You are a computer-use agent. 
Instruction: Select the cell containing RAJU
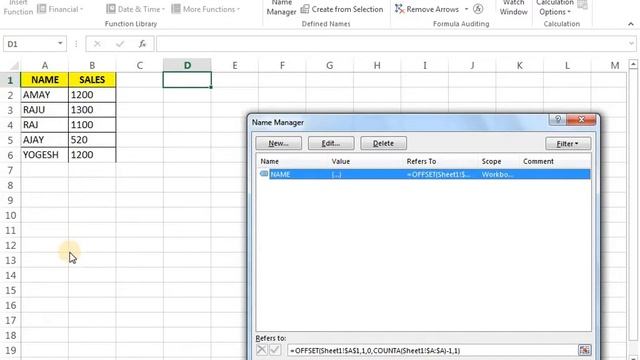[44, 110]
